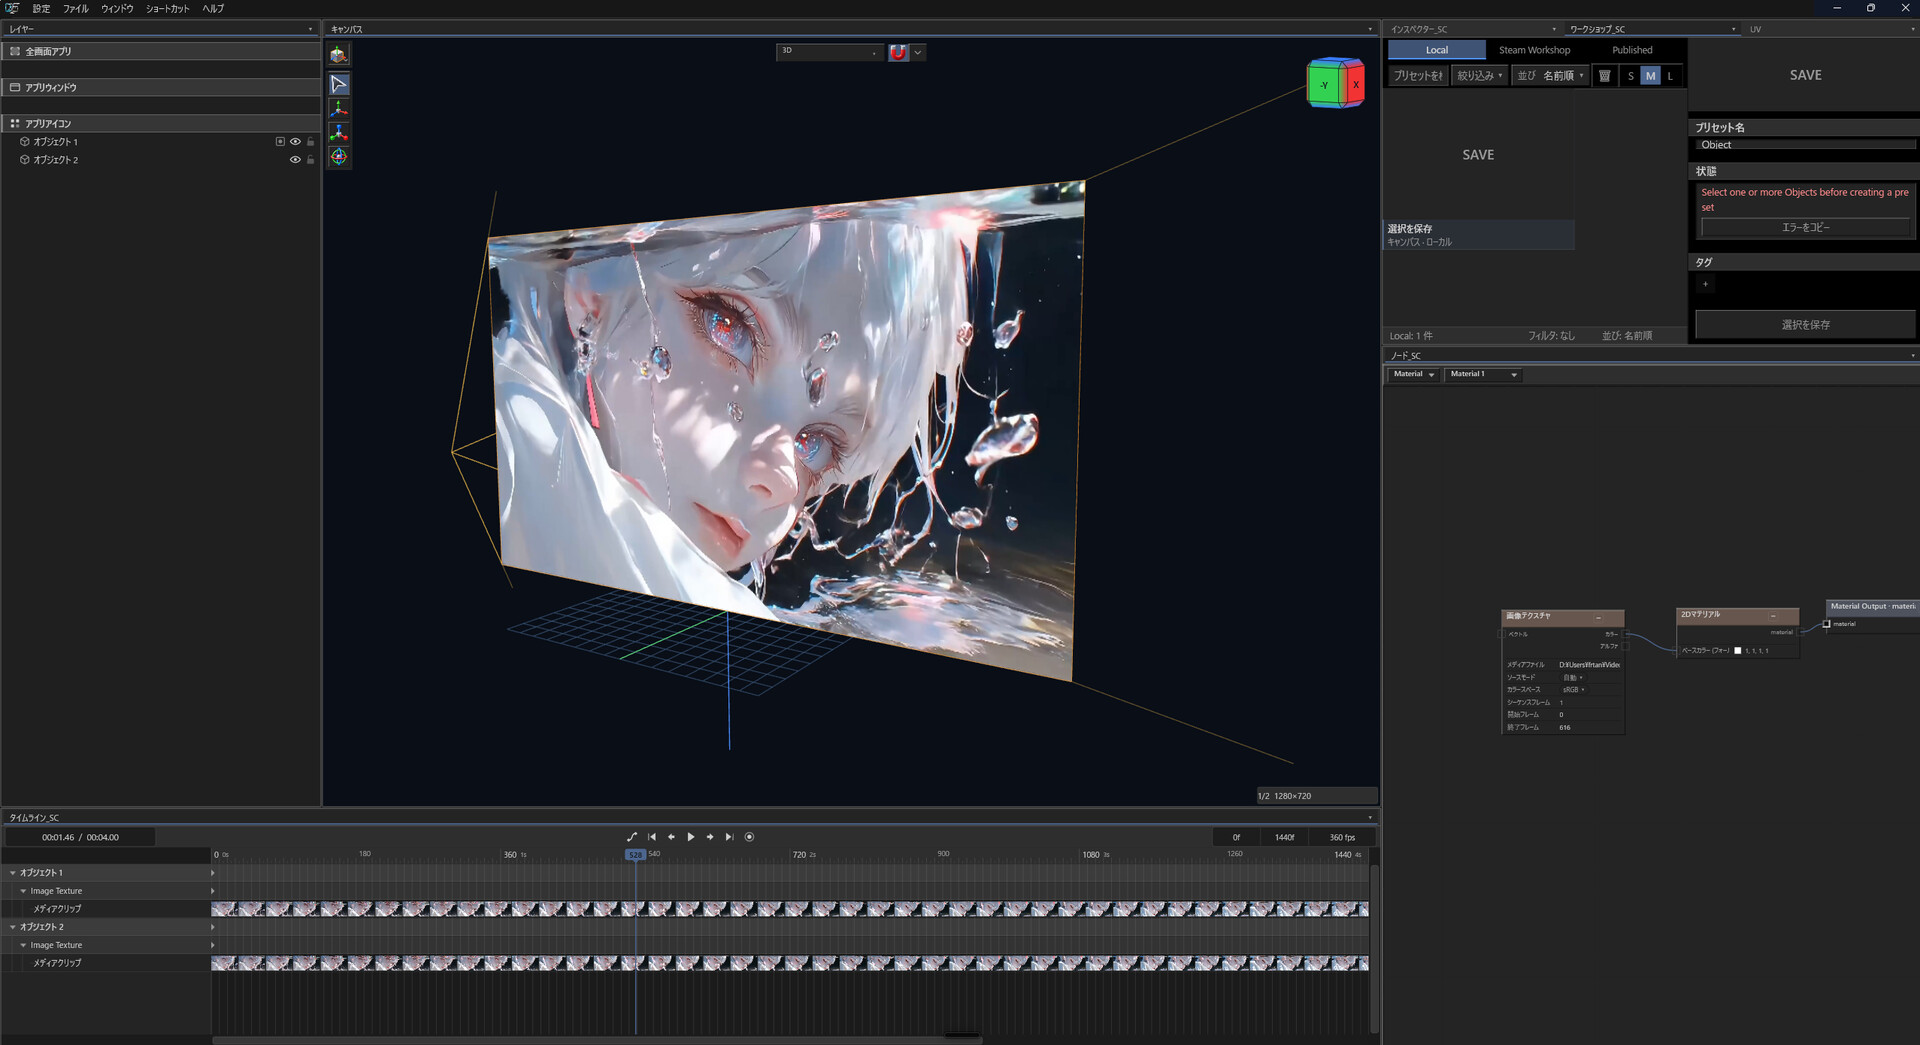Click the orientation cube gizmo in canvas
The width and height of the screenshot is (1920, 1045).
click(x=1335, y=84)
